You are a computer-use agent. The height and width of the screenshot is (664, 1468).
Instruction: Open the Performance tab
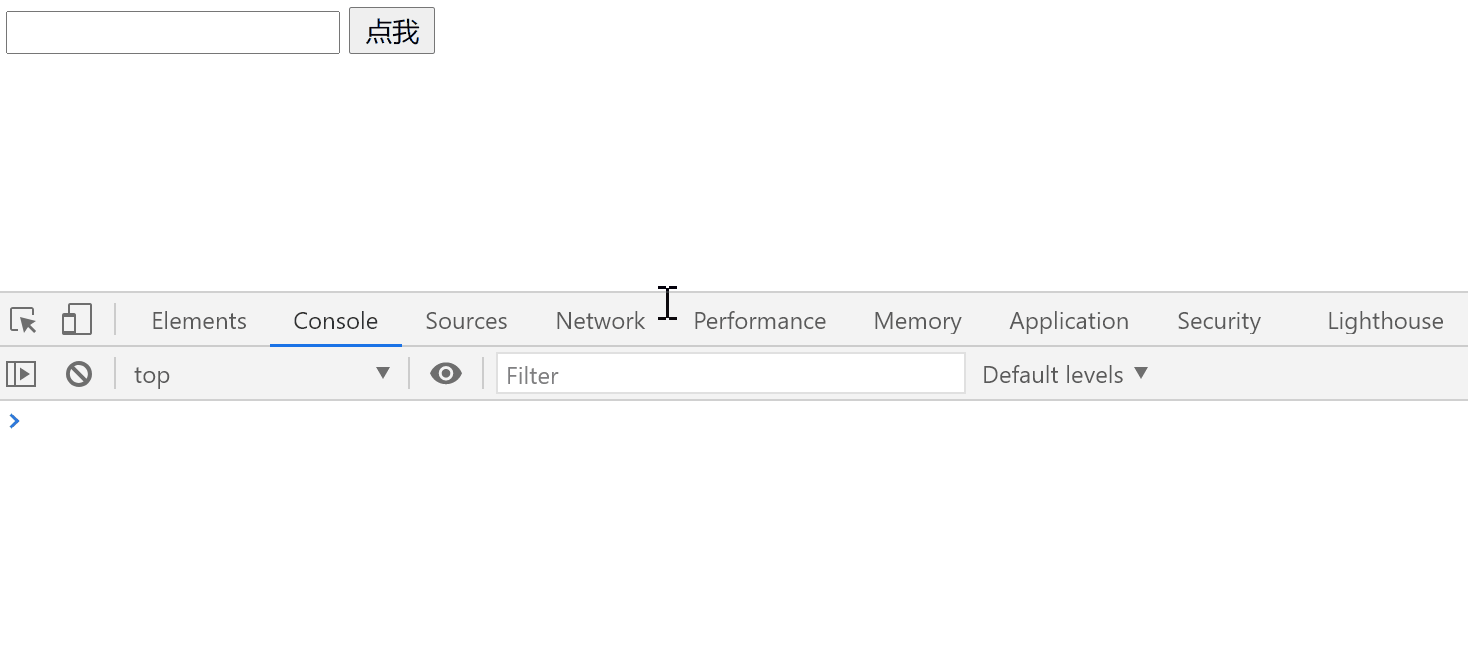759,321
